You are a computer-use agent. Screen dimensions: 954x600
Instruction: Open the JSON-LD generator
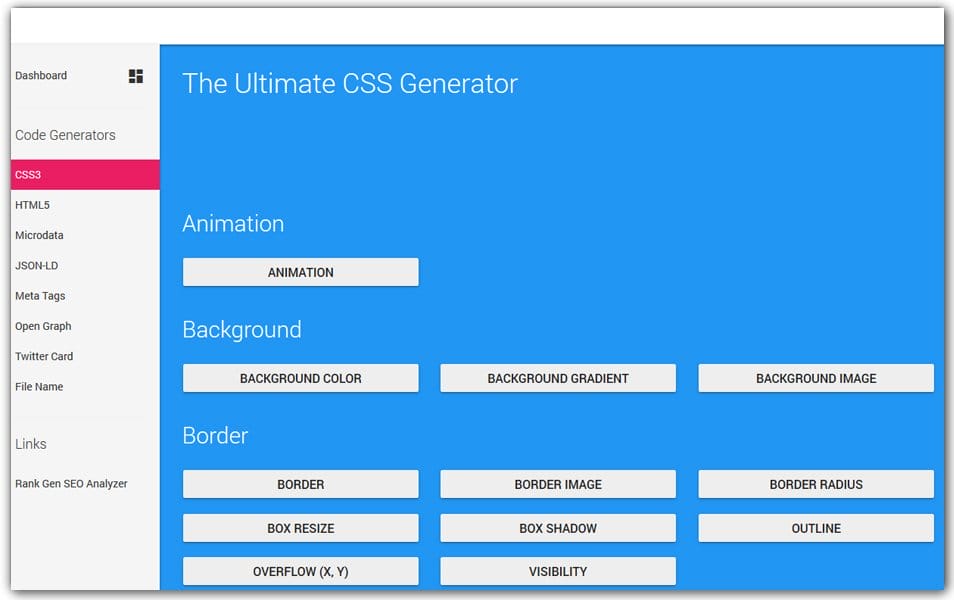click(36, 265)
